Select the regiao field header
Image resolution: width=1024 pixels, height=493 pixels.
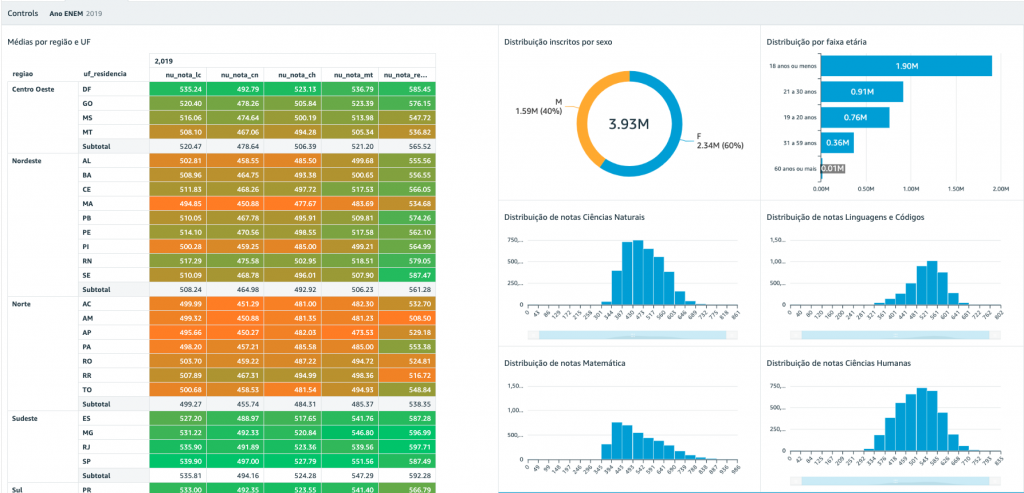click(23, 75)
